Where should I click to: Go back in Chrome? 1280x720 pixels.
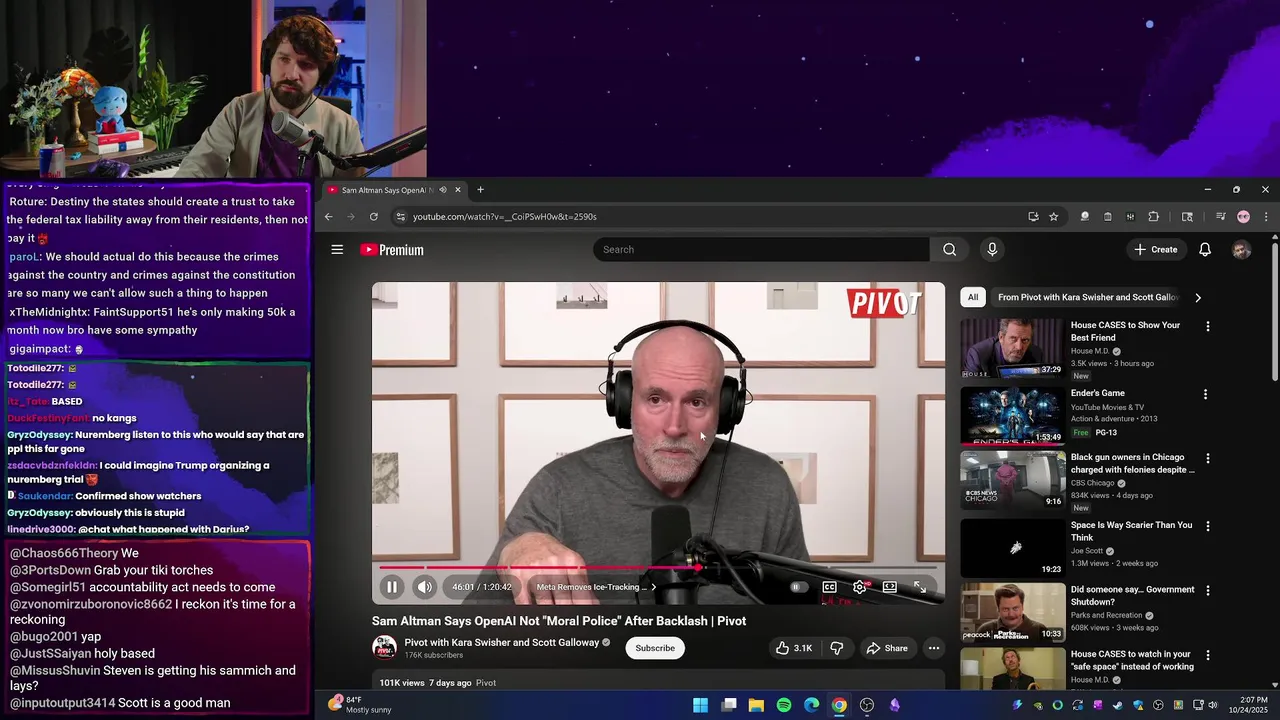click(x=328, y=217)
